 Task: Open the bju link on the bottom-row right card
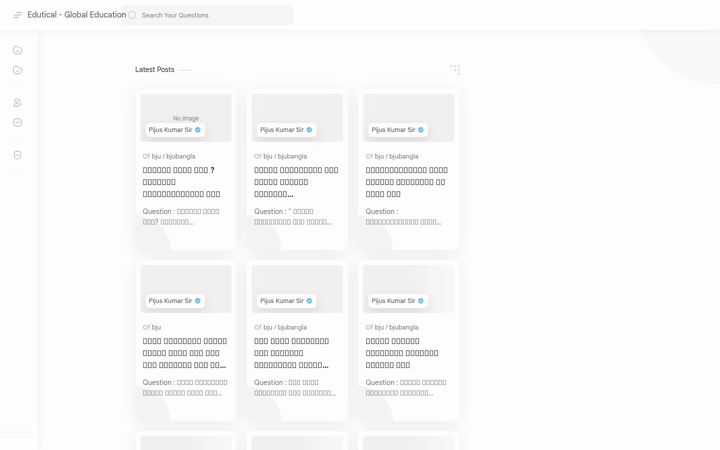click(379, 327)
